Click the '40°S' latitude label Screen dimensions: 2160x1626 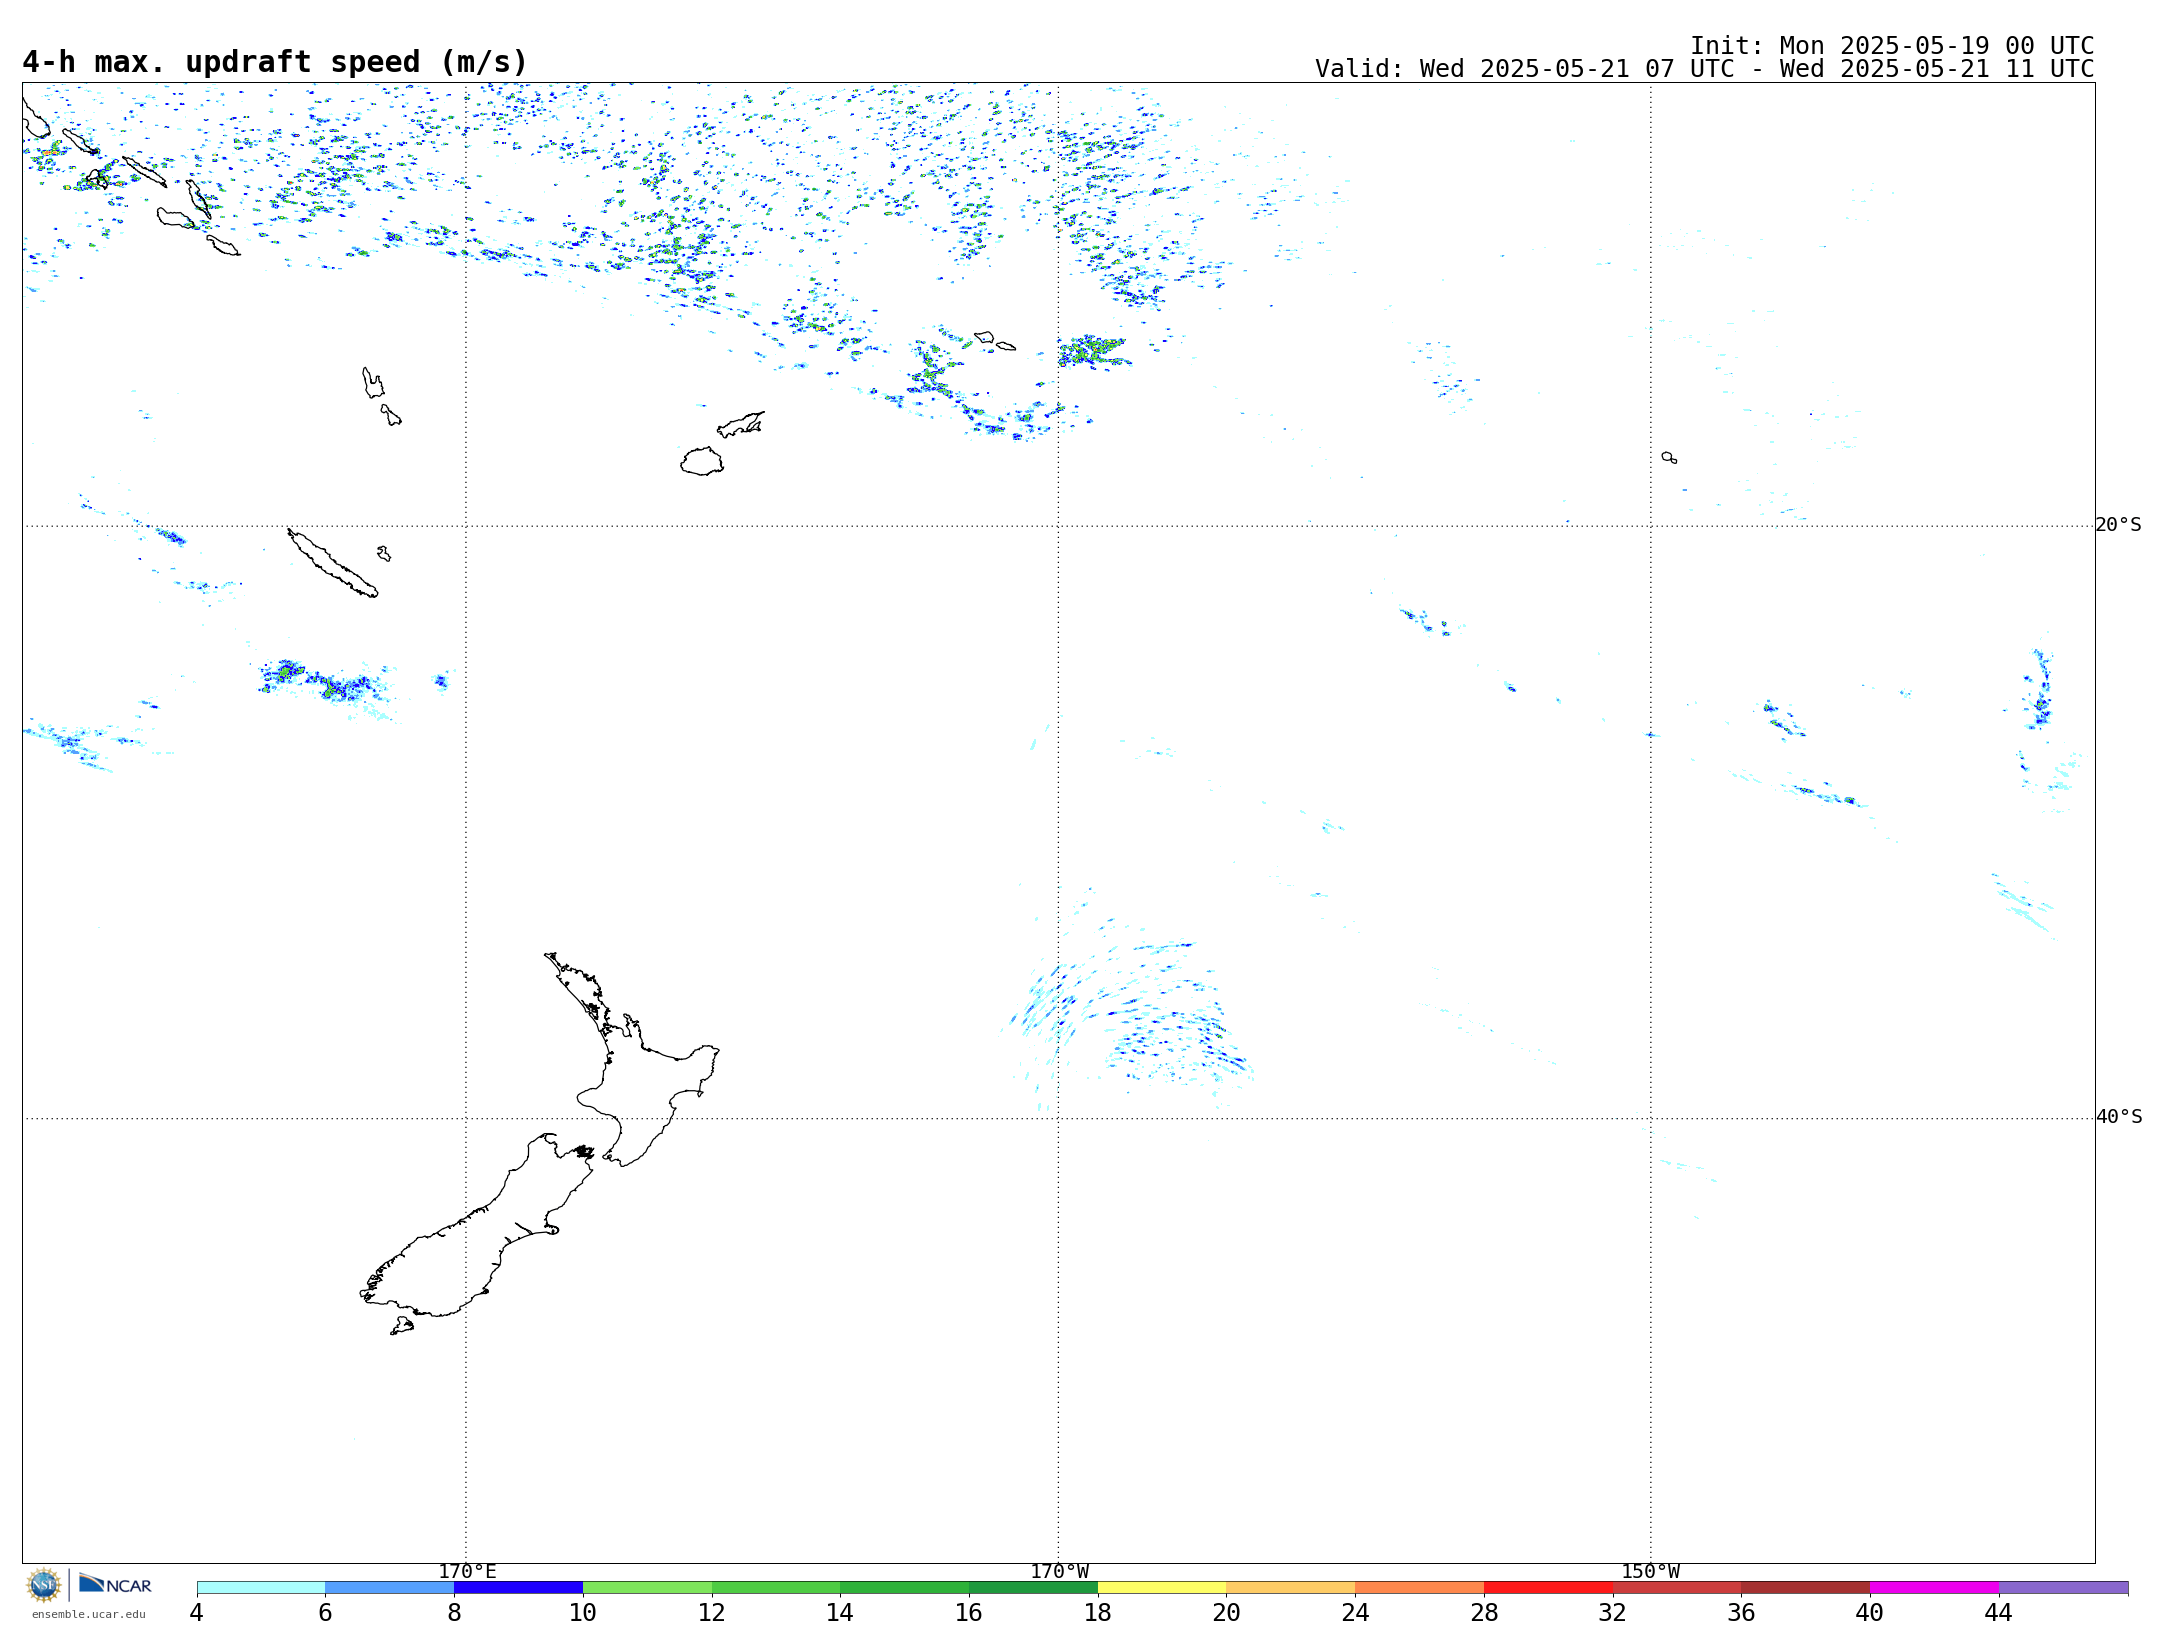(2119, 1117)
